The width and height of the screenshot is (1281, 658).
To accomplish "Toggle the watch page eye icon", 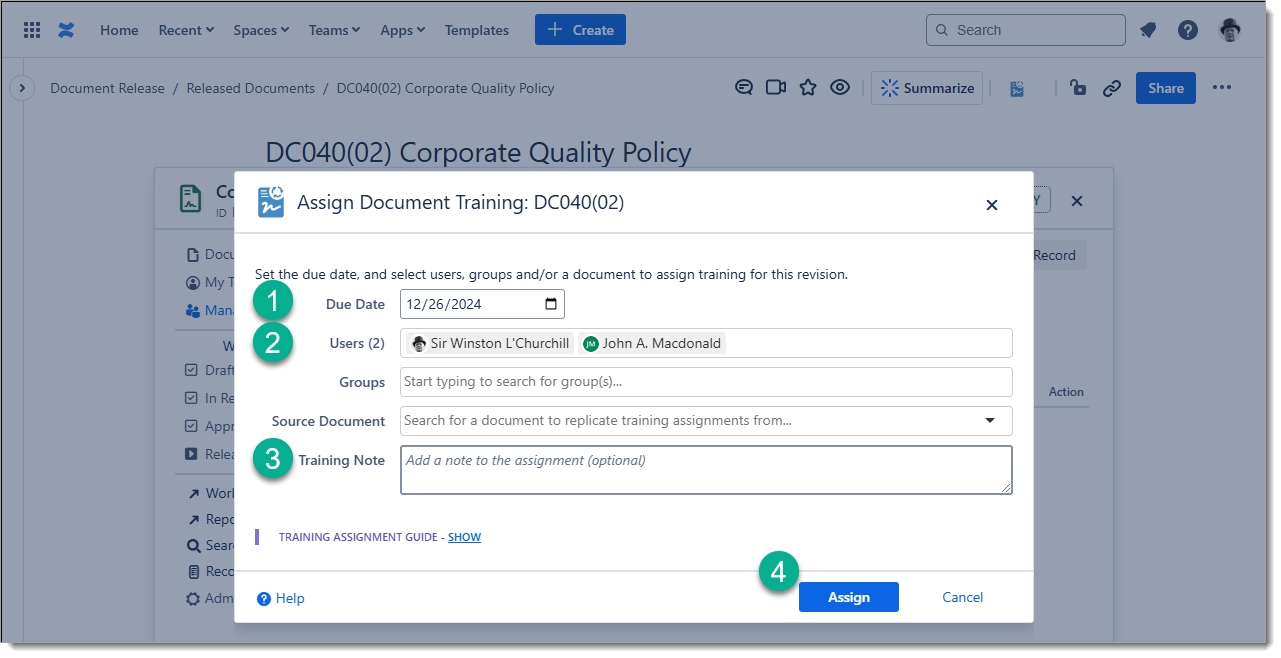I will click(x=840, y=88).
